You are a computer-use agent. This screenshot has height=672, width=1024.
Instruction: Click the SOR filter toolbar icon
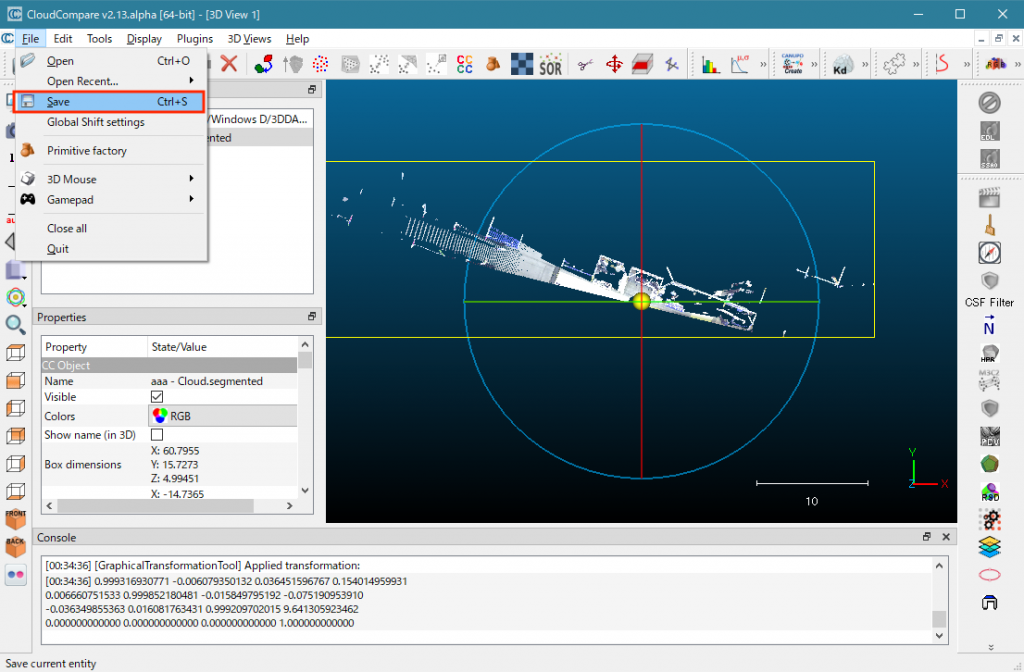550,65
